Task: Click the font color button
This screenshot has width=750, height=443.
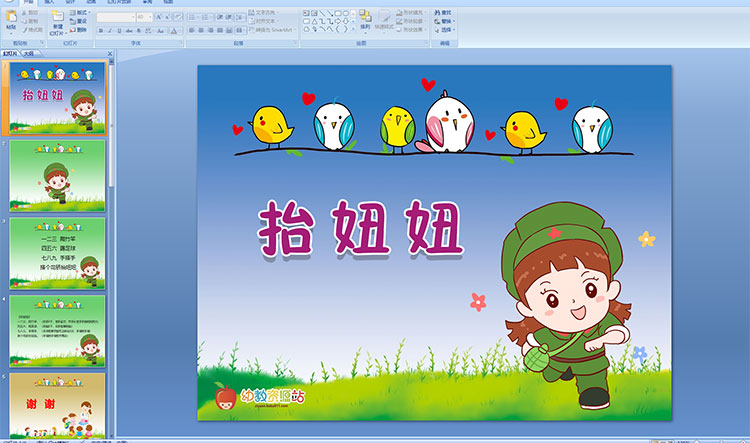Action: [172, 31]
